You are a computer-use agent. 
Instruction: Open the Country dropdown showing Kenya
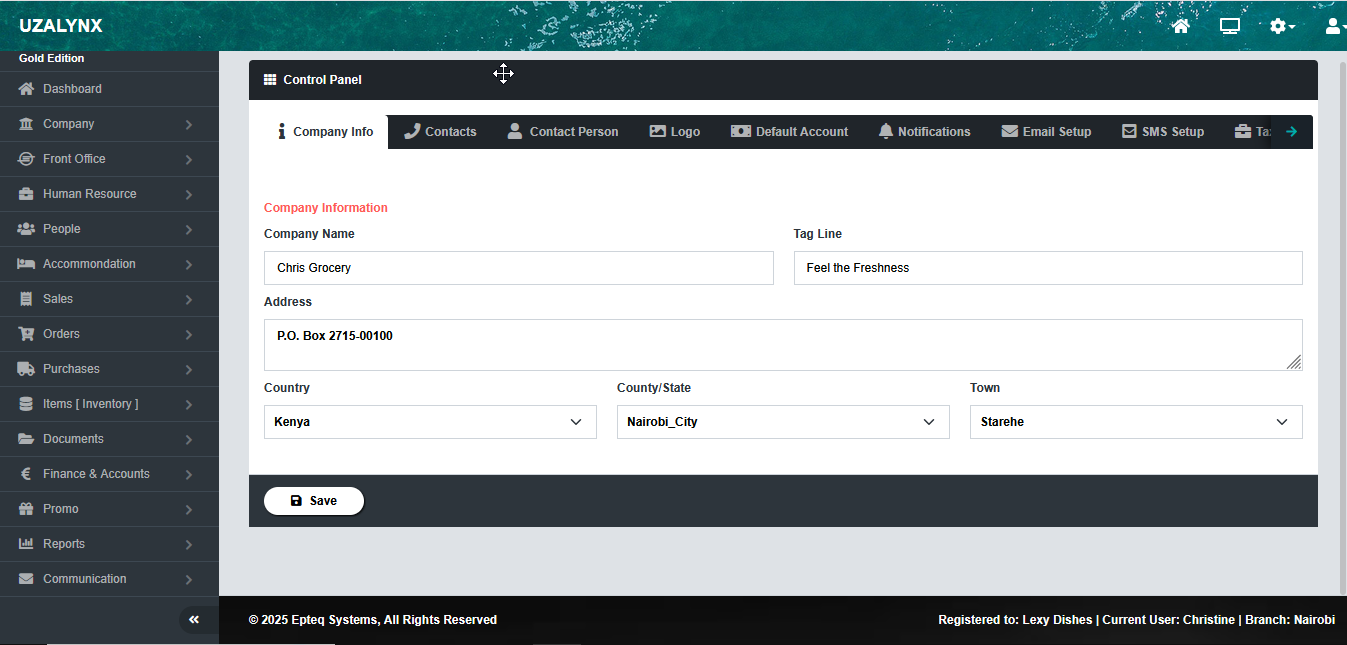click(430, 422)
